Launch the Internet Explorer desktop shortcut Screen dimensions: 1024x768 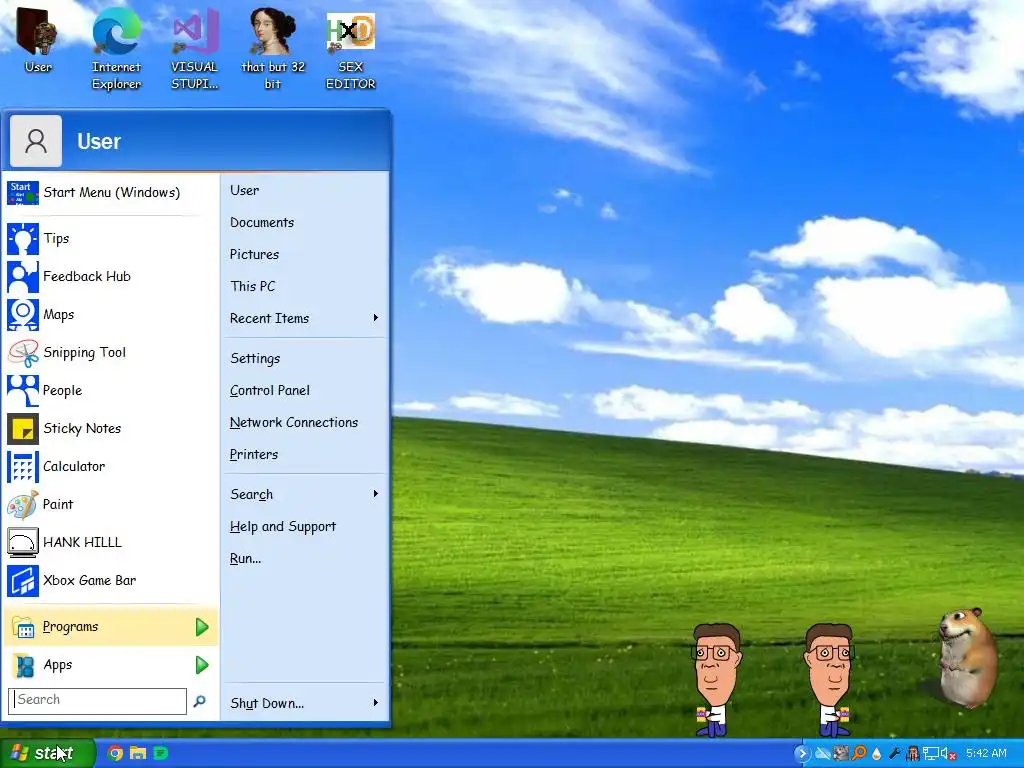click(116, 49)
